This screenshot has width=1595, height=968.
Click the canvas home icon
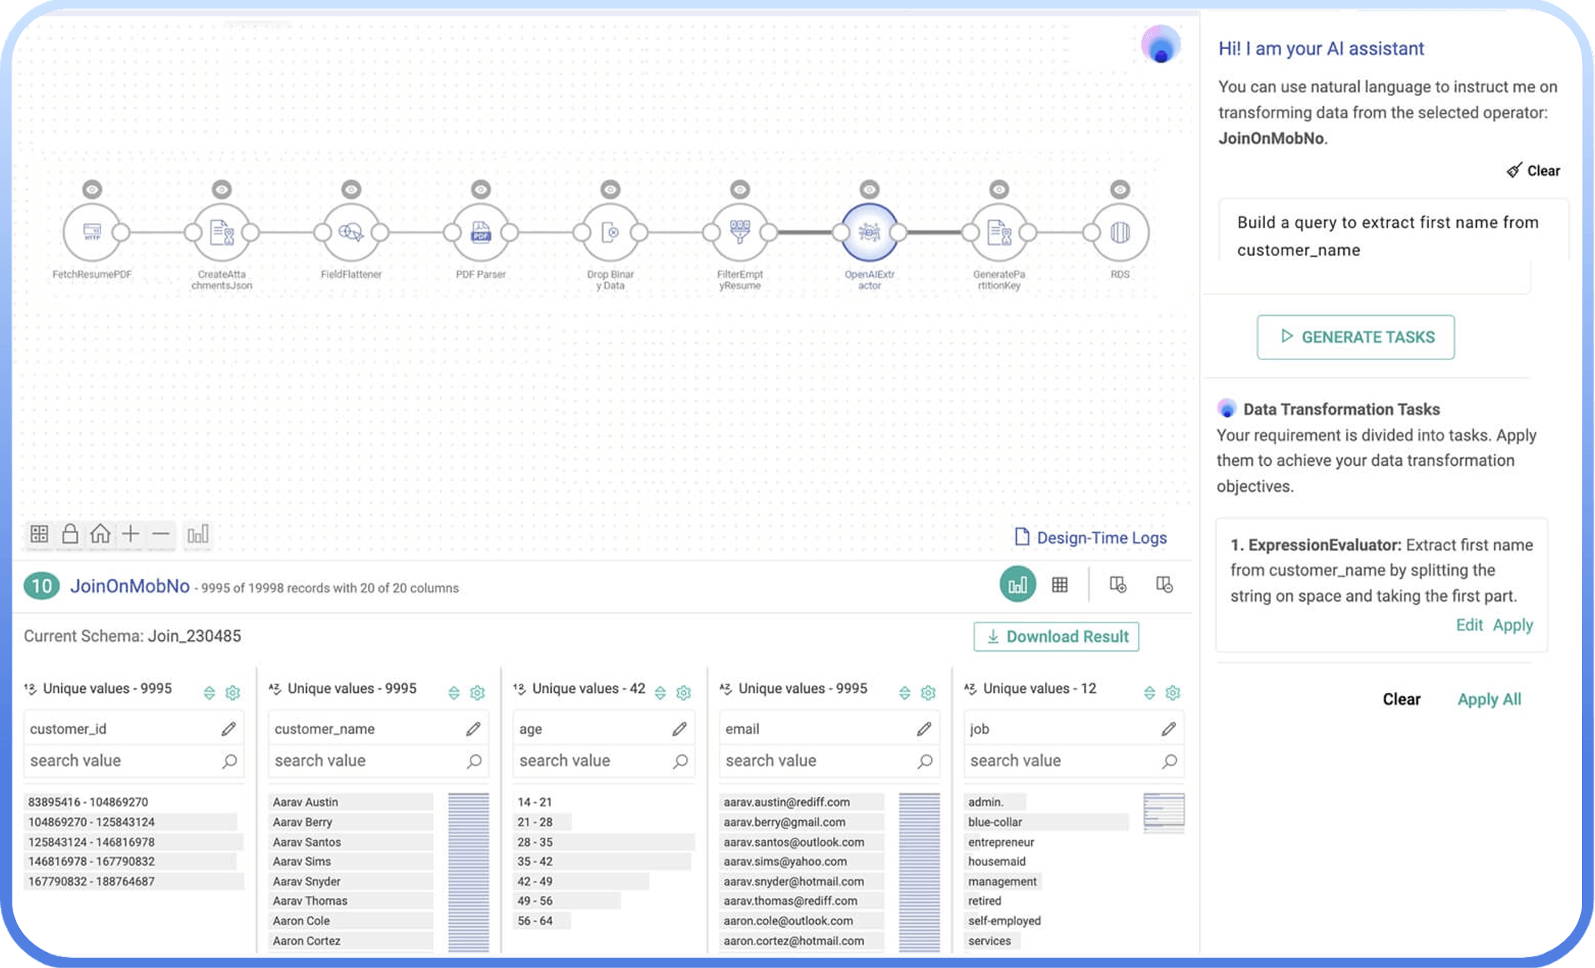pos(100,534)
